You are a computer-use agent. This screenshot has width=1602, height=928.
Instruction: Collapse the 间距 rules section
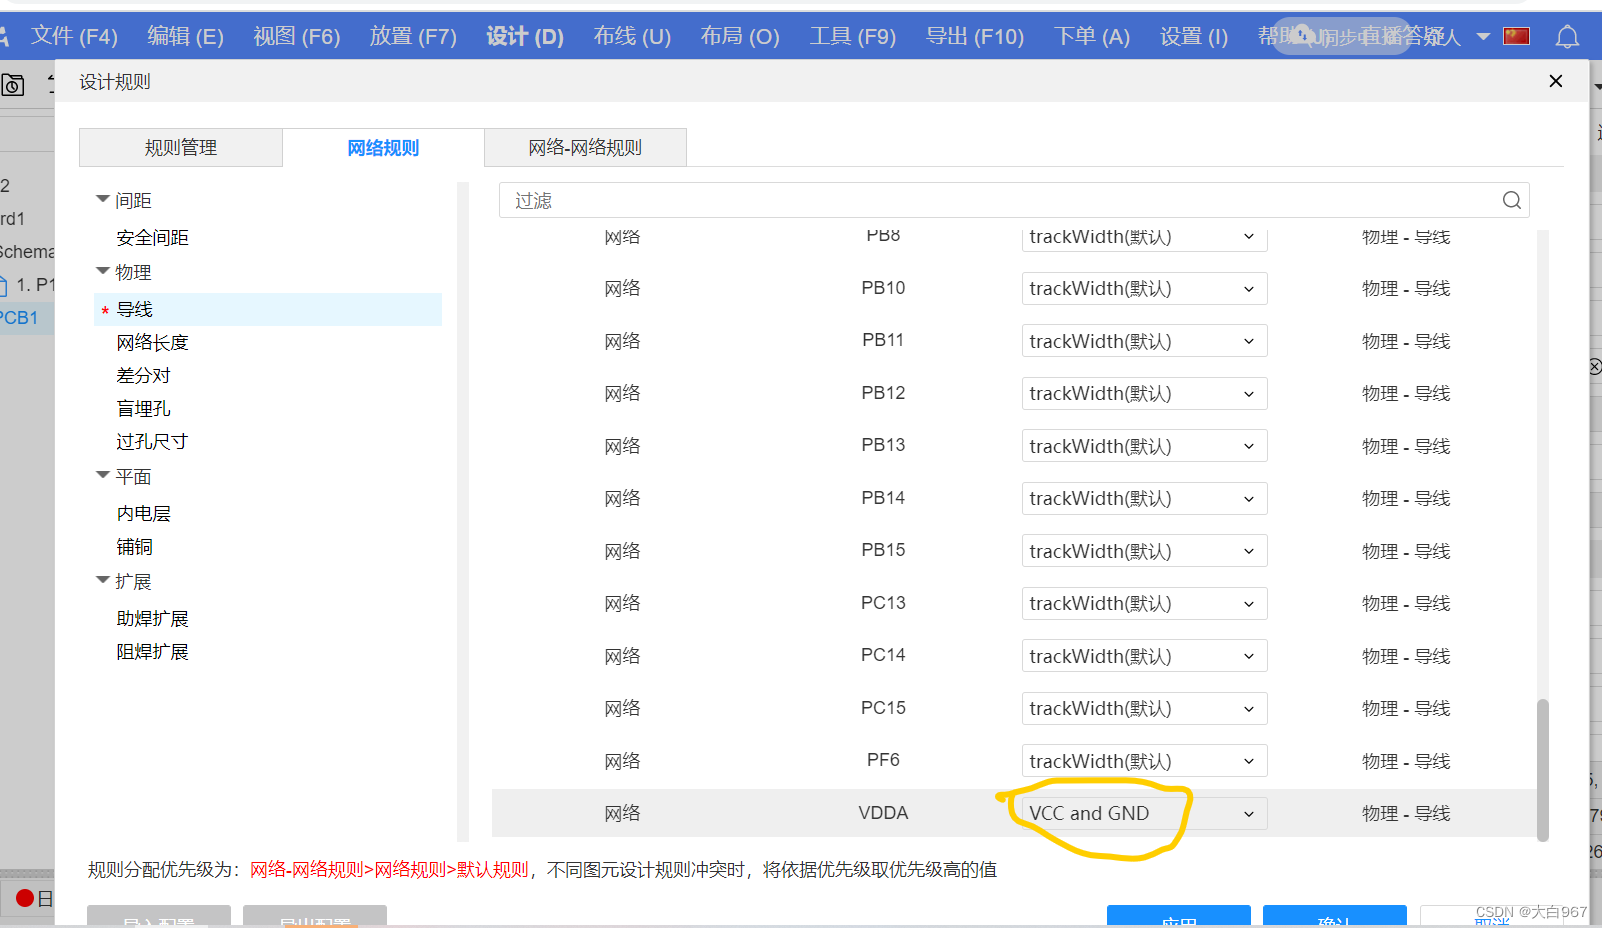click(x=103, y=199)
